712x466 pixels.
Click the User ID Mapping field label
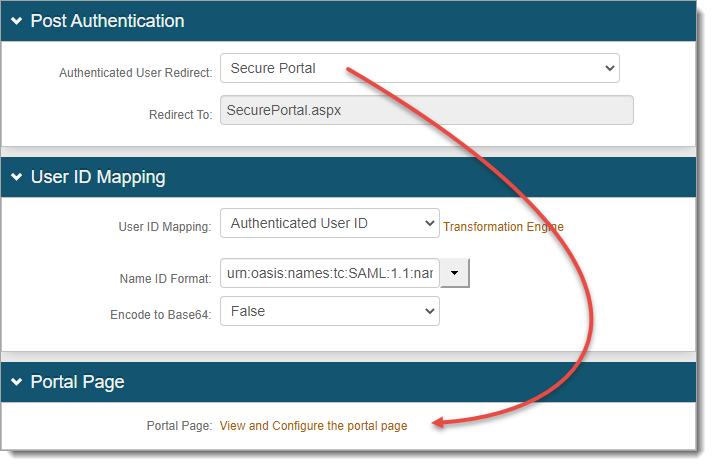click(165, 227)
